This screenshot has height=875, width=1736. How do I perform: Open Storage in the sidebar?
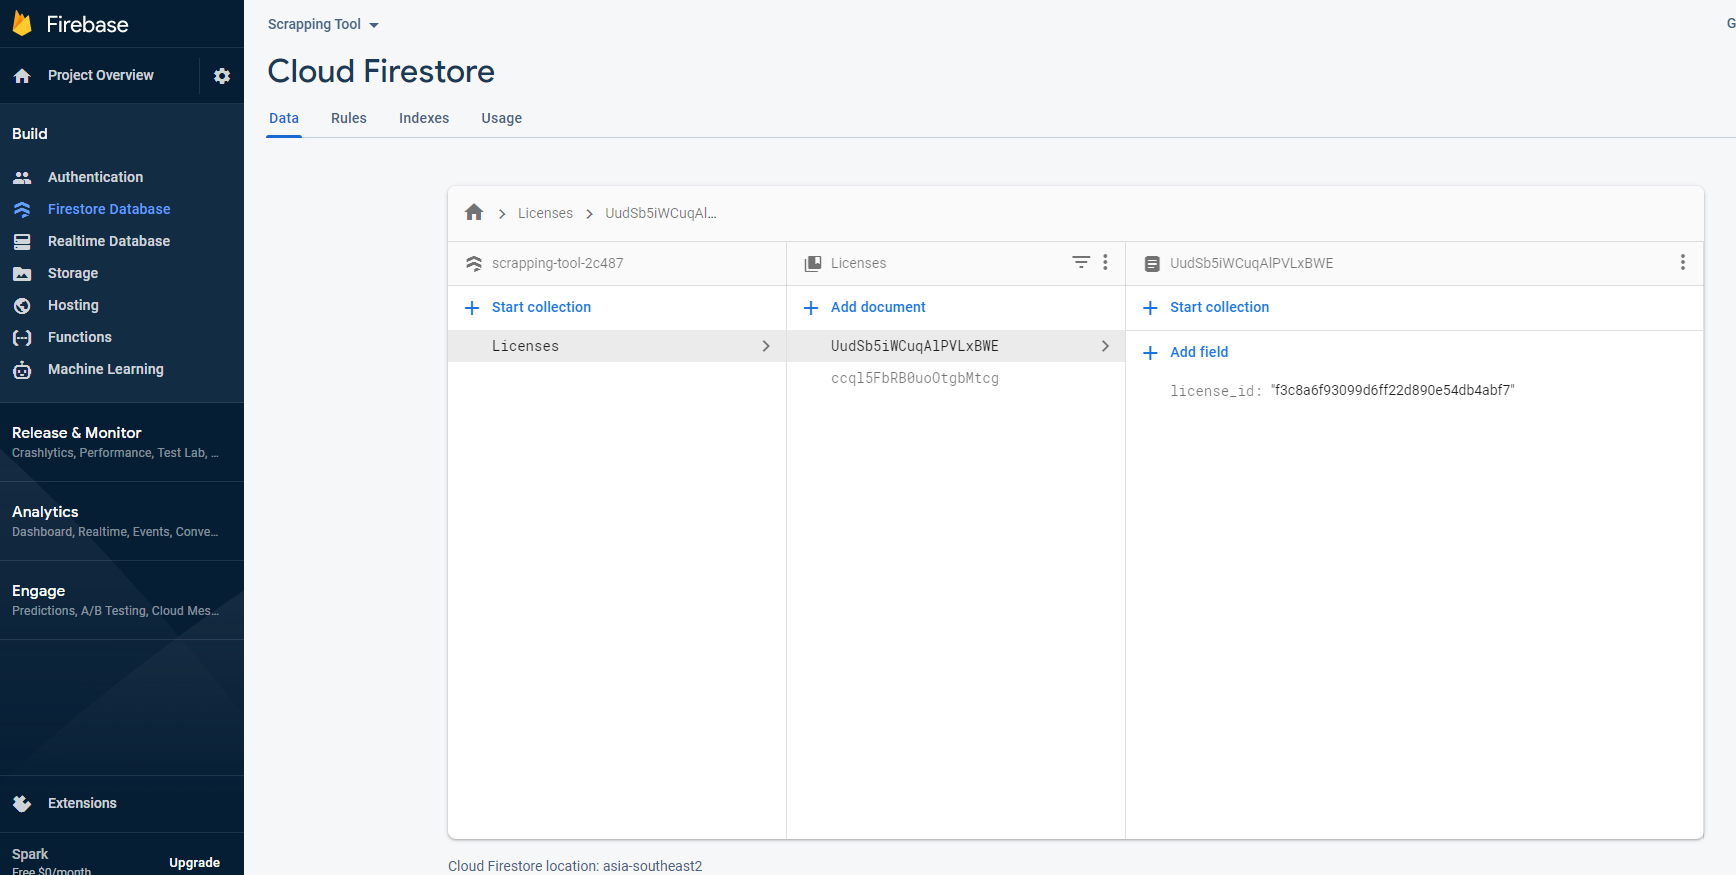(x=73, y=273)
